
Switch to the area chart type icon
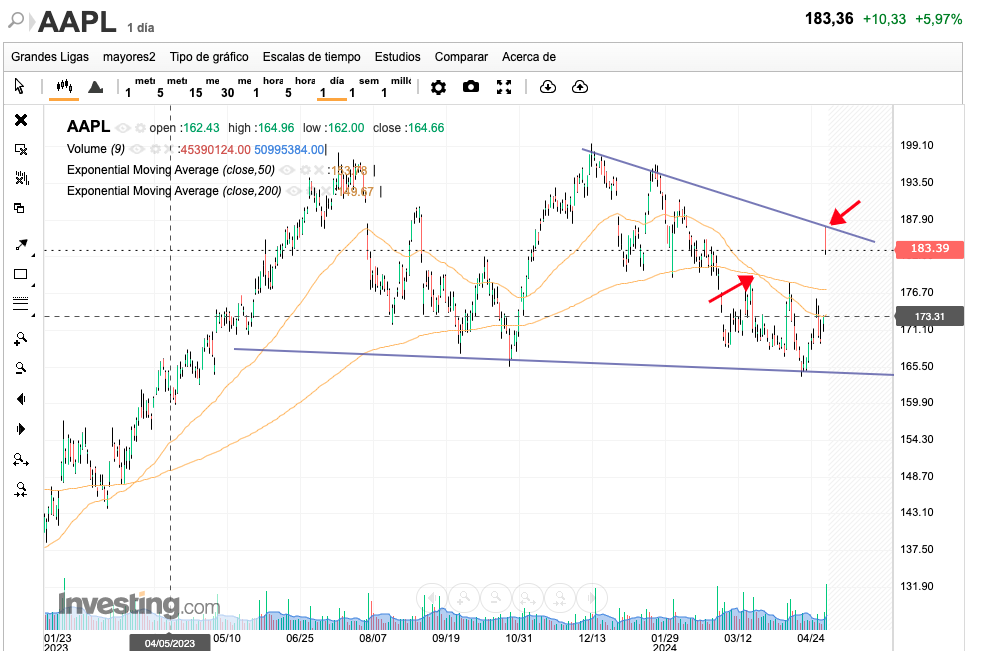[x=95, y=87]
